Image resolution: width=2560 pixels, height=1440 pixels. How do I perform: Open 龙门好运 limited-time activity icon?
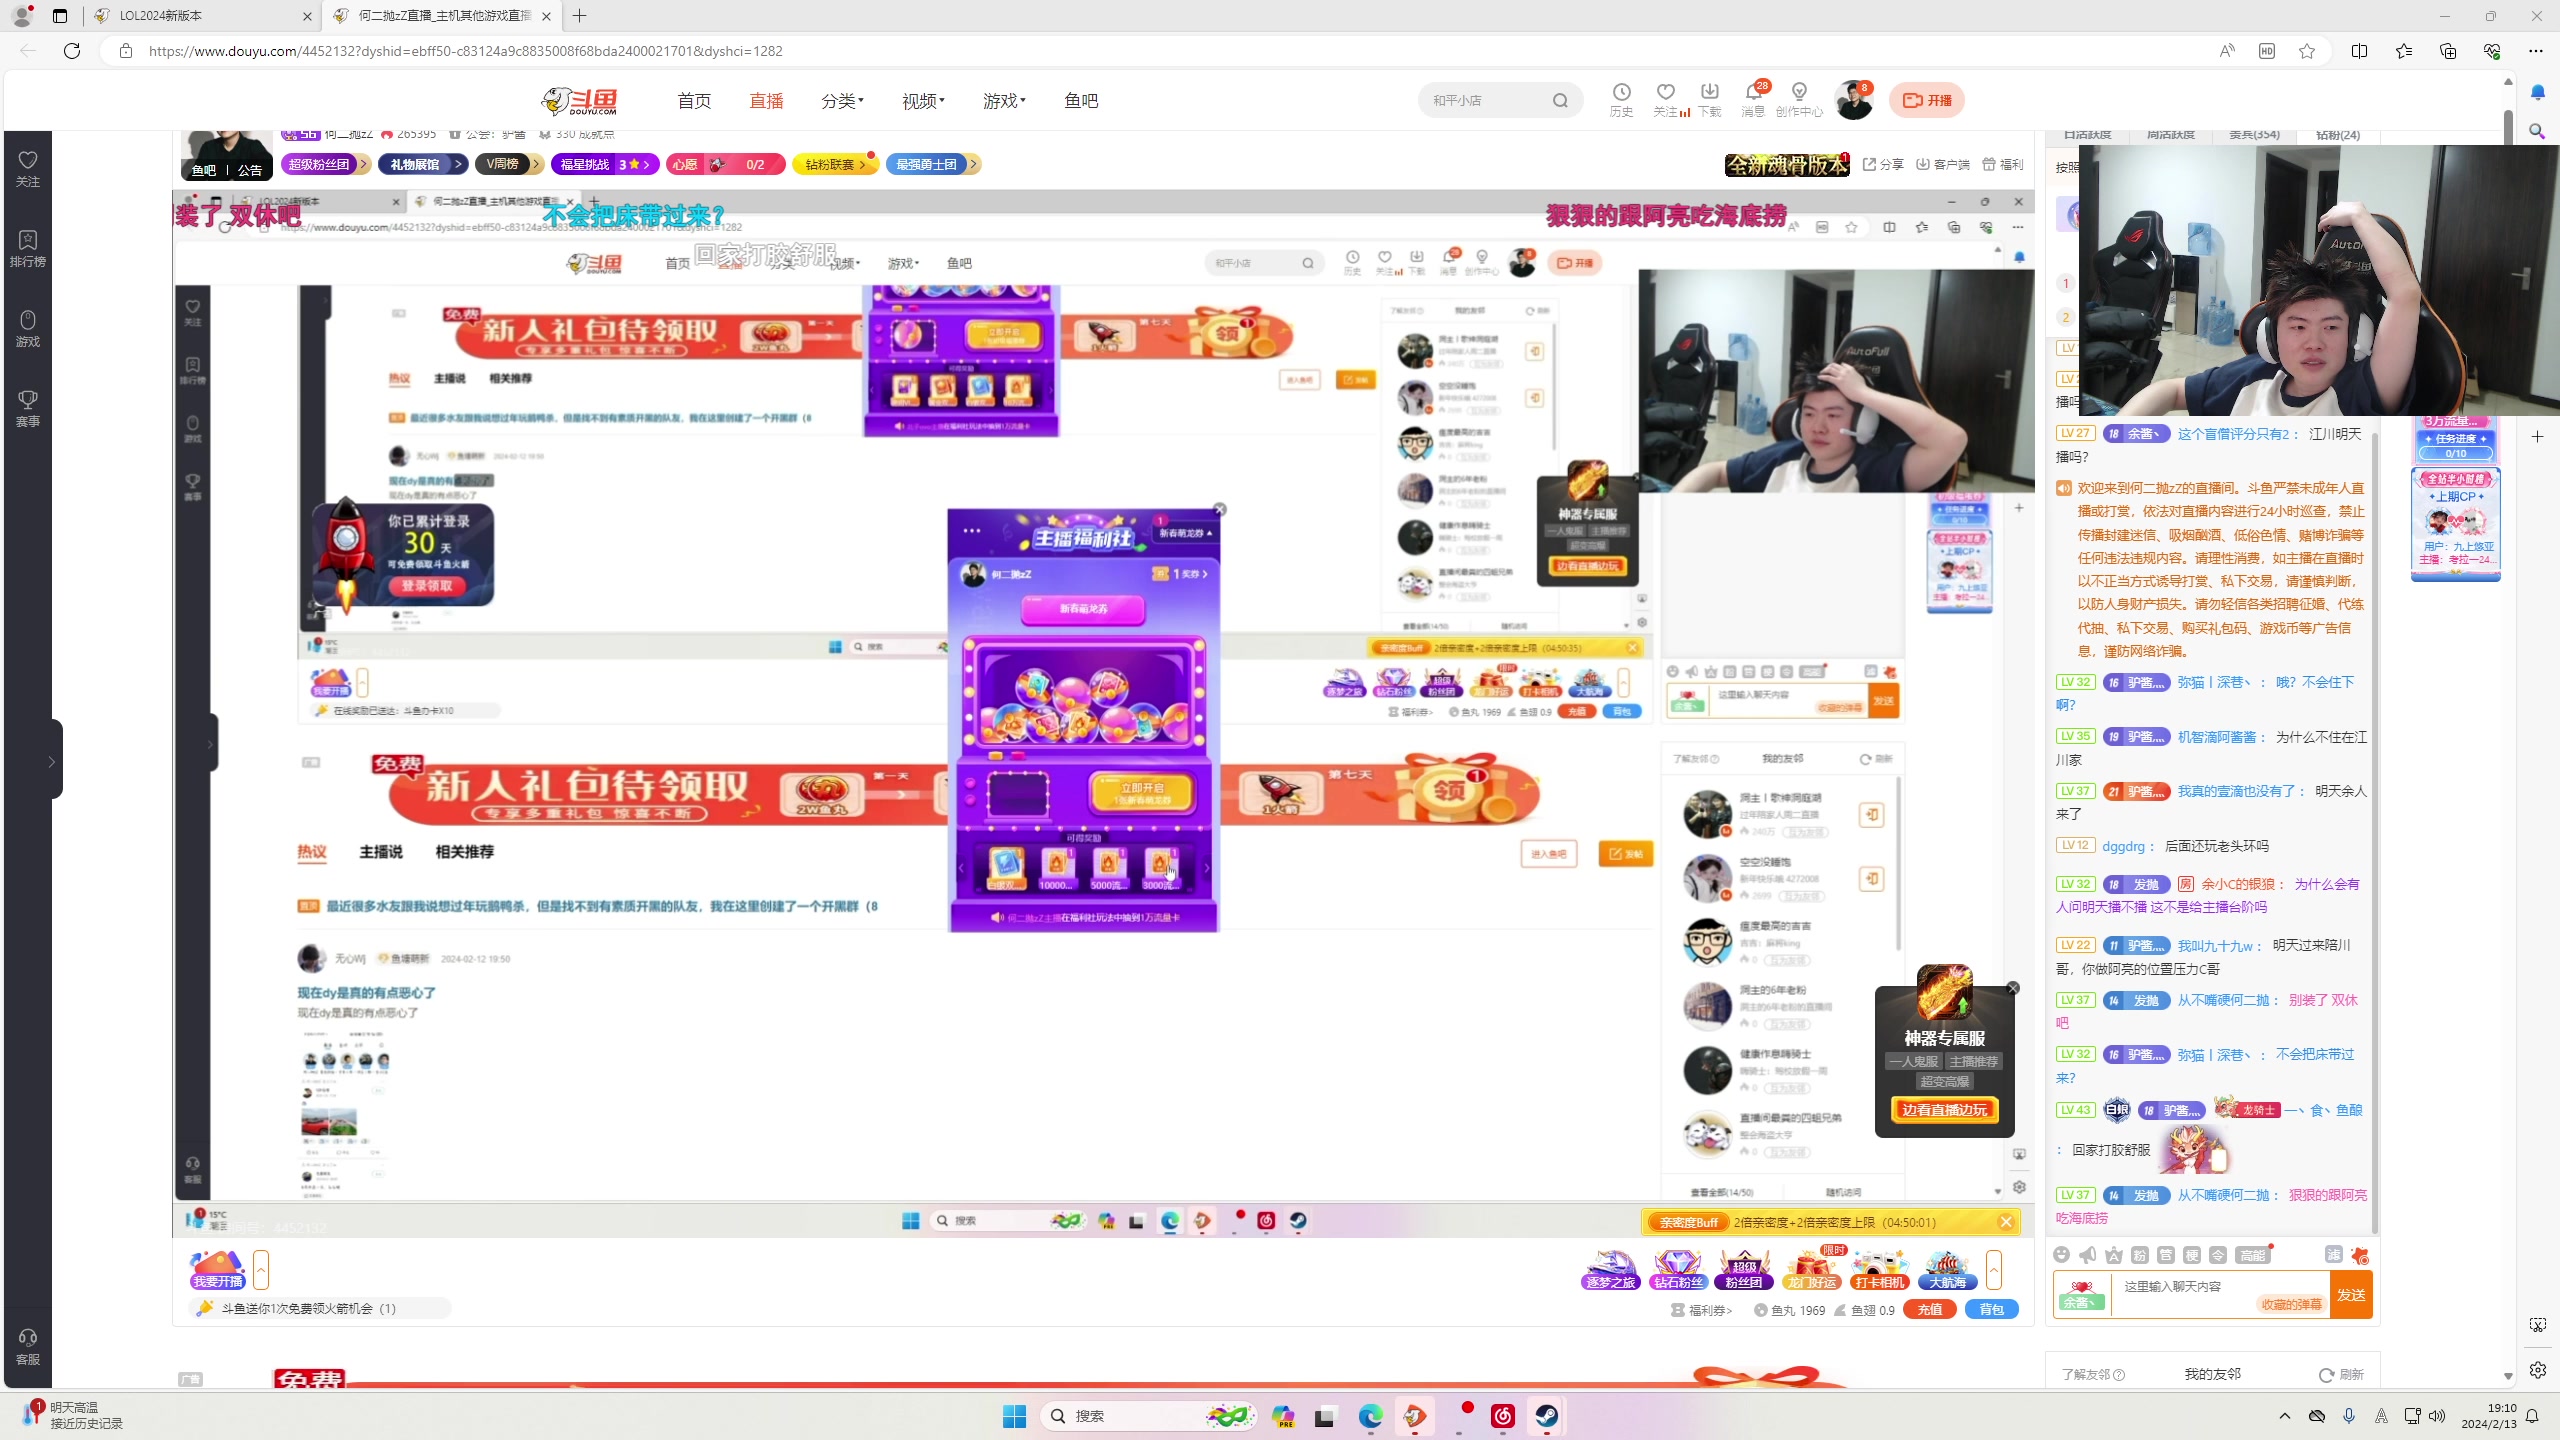pyautogui.click(x=1813, y=1270)
